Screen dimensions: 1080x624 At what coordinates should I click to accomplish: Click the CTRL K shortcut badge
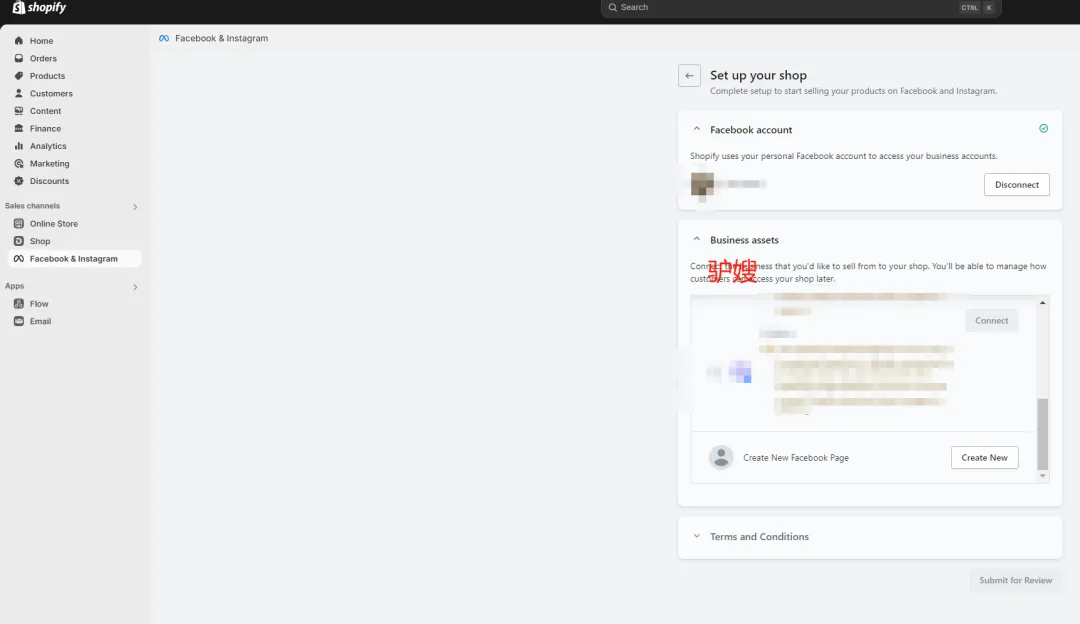click(977, 8)
